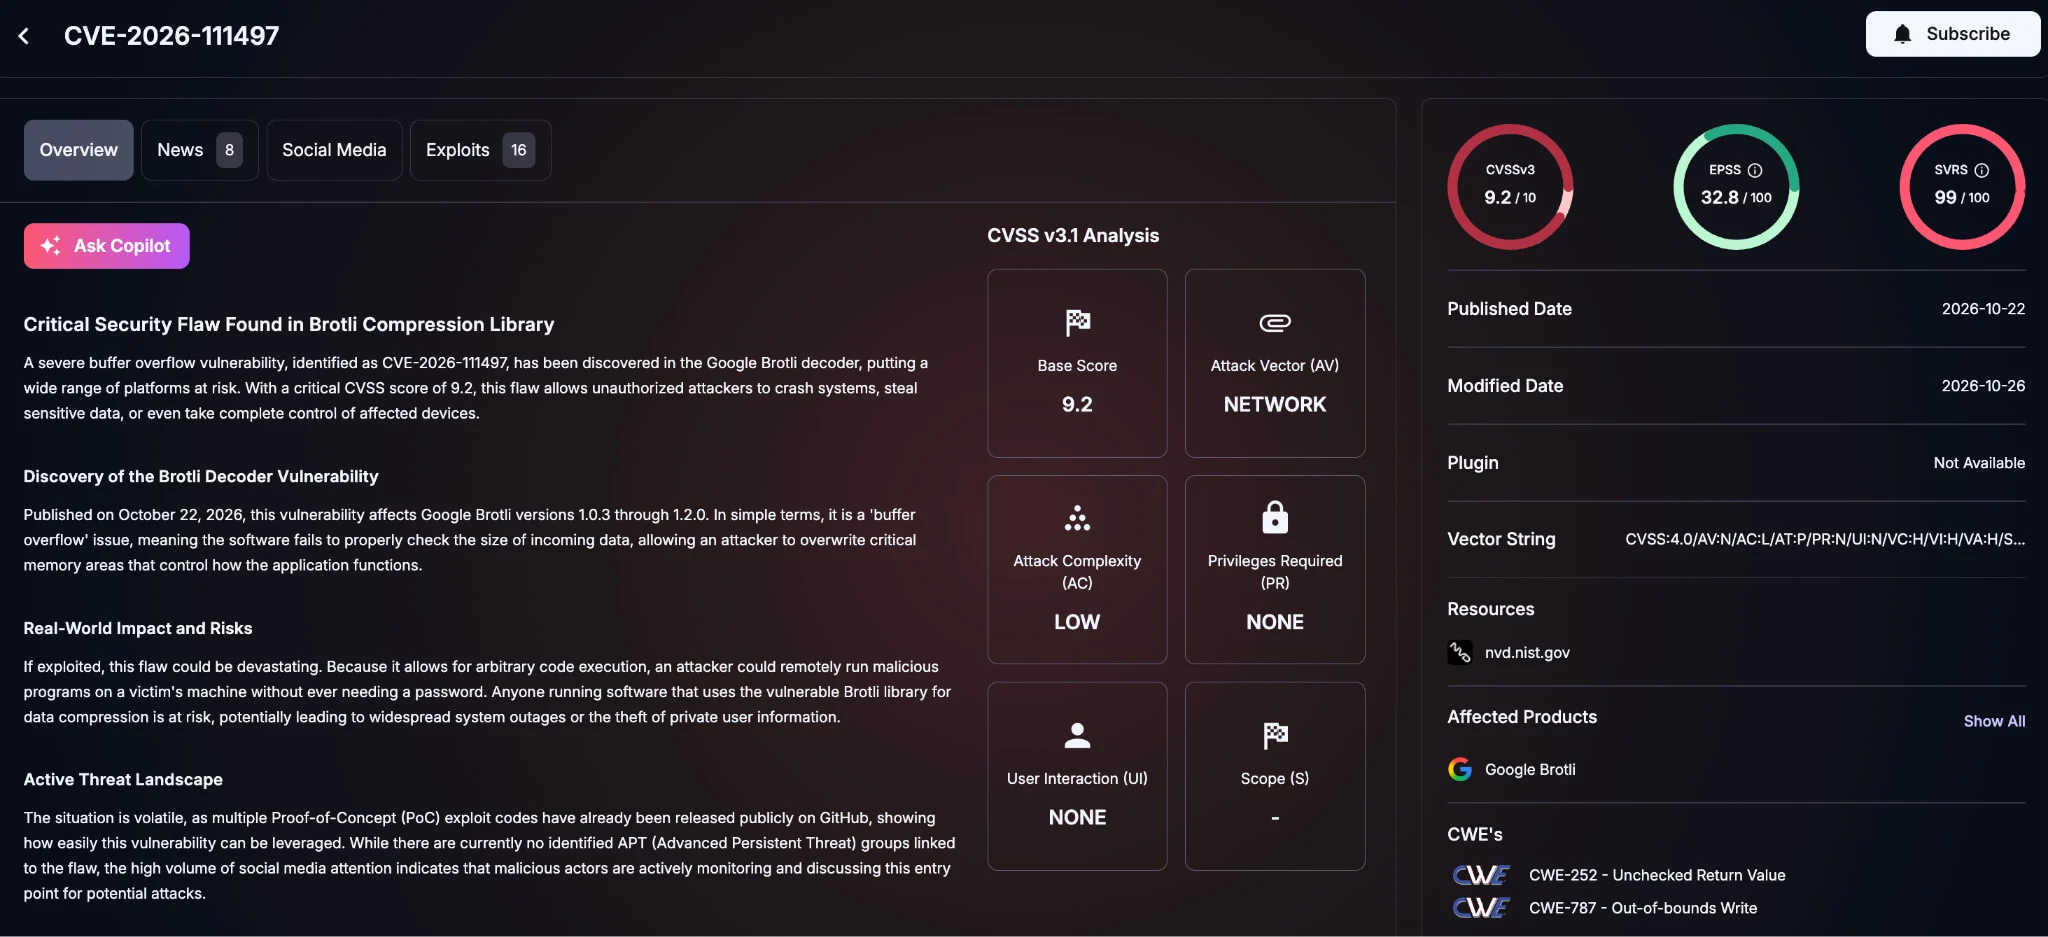
Task: Click the Subscribe button
Action: coord(1952,34)
